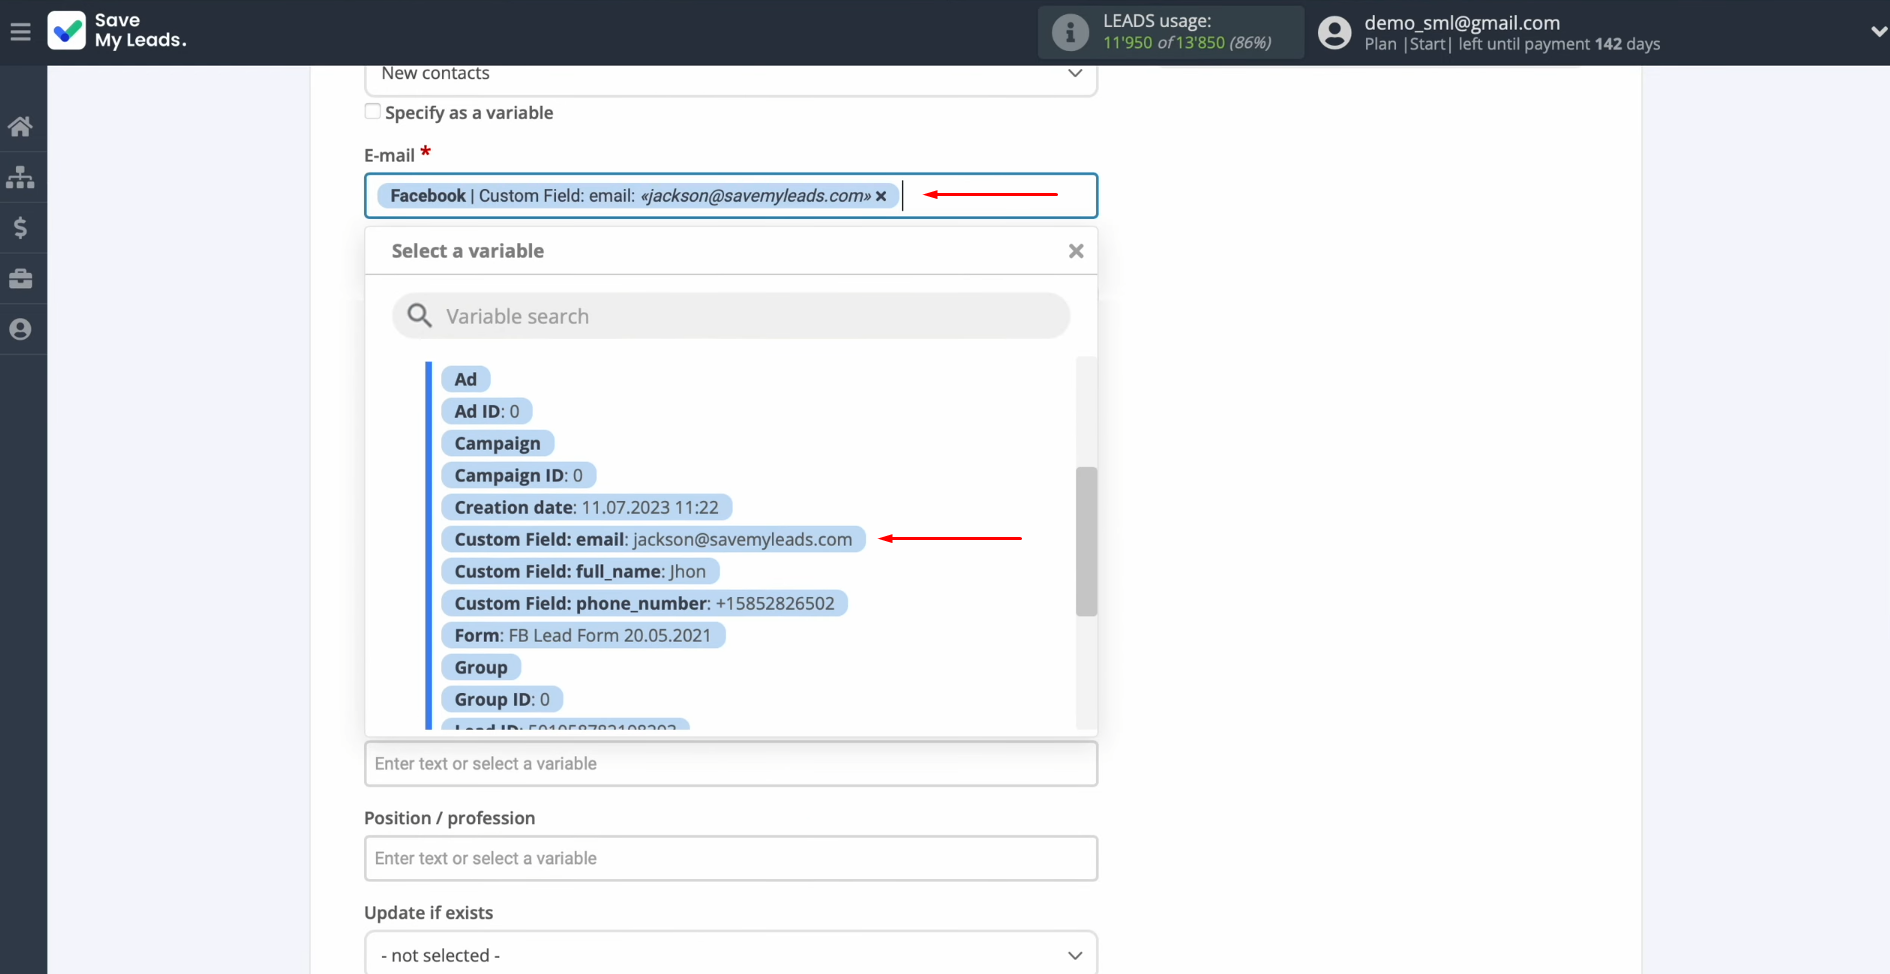This screenshot has height=974, width=1890.
Task: Select Custom Field: full_name variable
Action: pos(580,571)
